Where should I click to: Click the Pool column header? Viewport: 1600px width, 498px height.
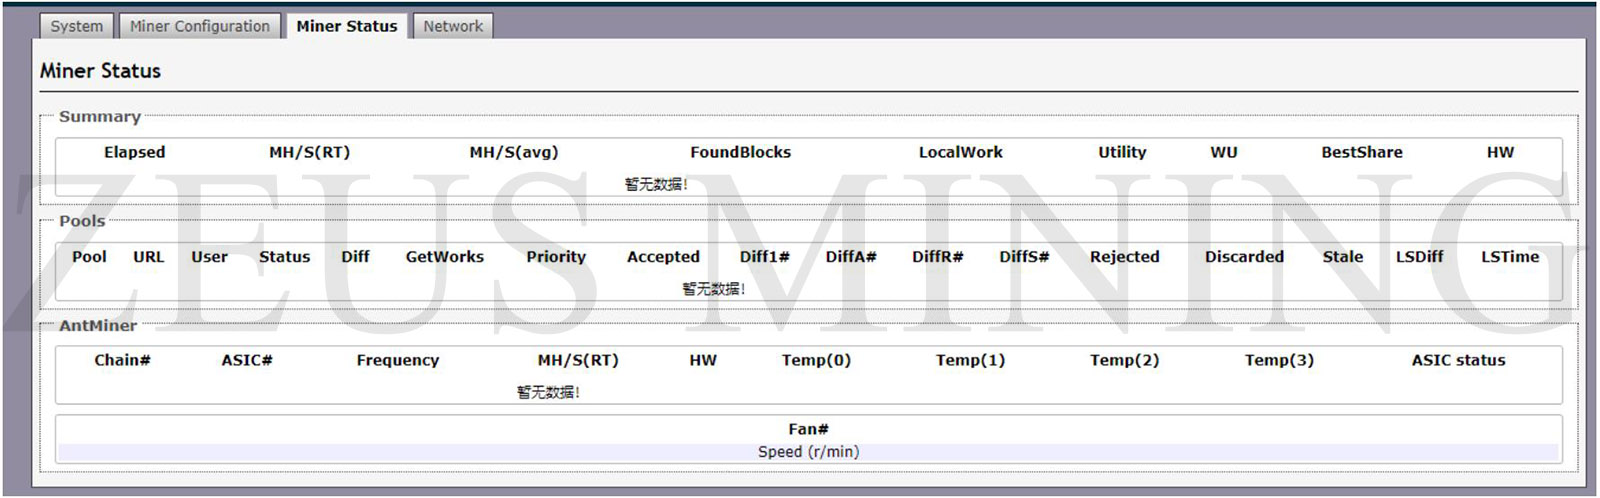[x=89, y=257]
